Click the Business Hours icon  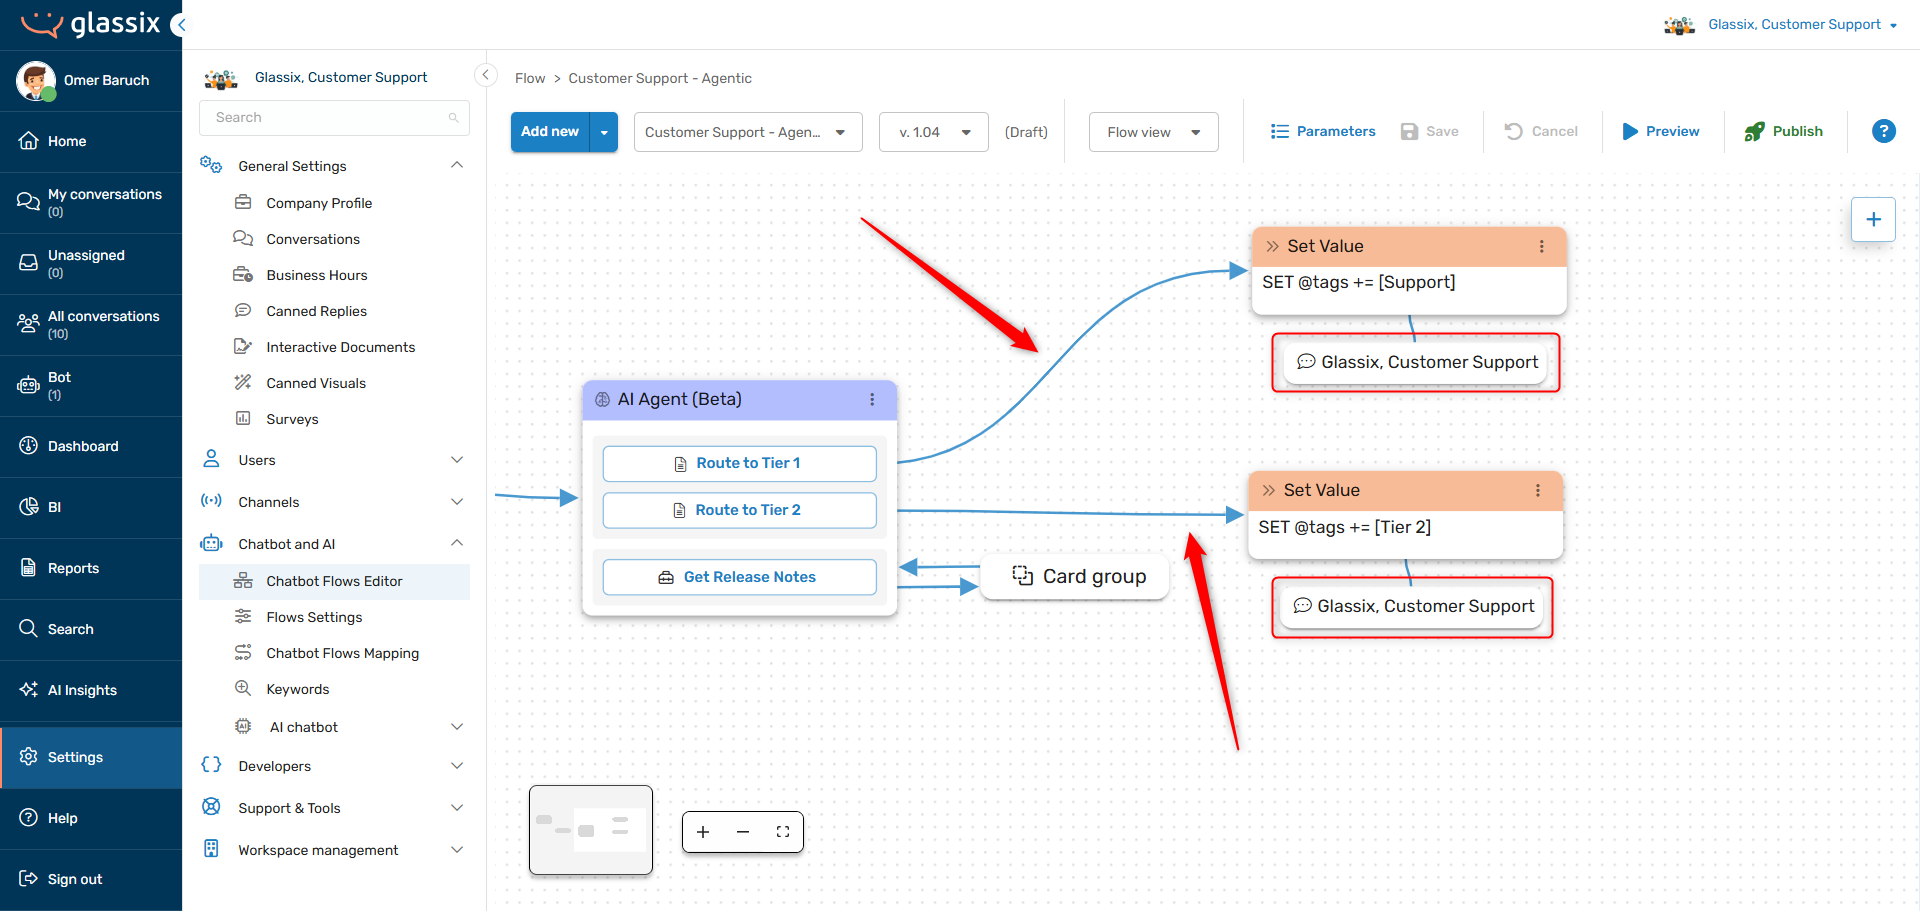click(243, 275)
